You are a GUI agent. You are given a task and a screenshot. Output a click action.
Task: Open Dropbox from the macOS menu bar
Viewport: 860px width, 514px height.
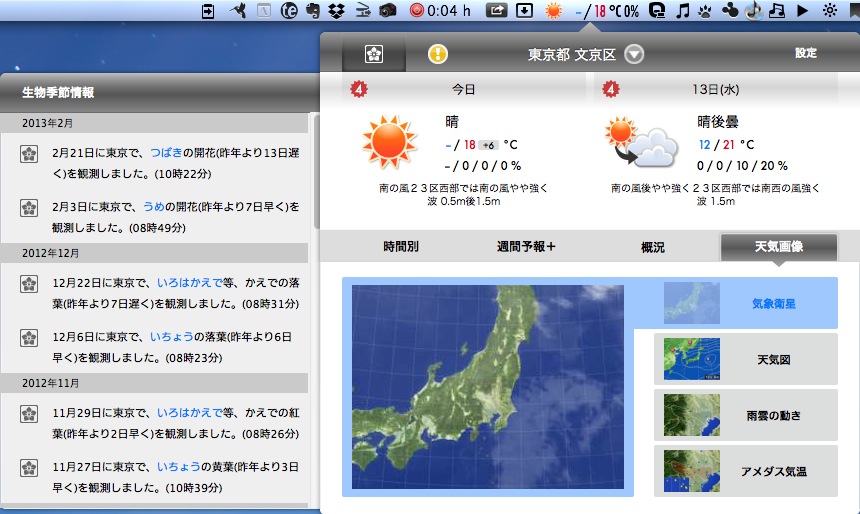(x=337, y=11)
